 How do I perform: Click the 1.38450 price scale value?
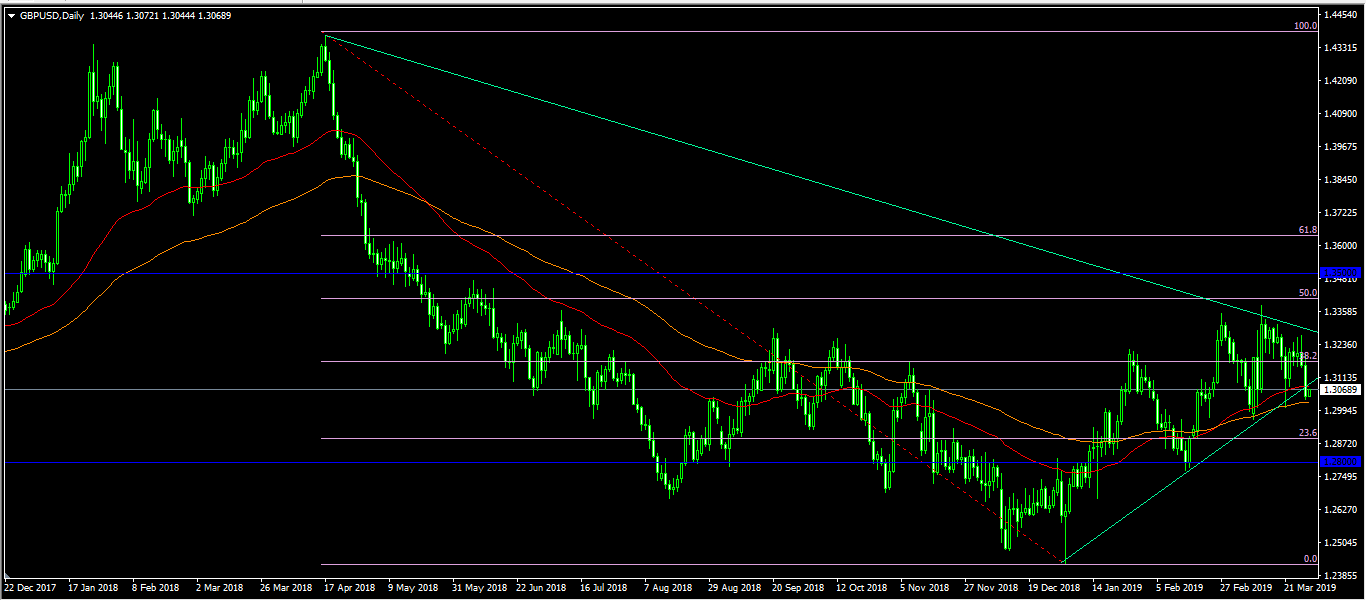[x=1342, y=180]
